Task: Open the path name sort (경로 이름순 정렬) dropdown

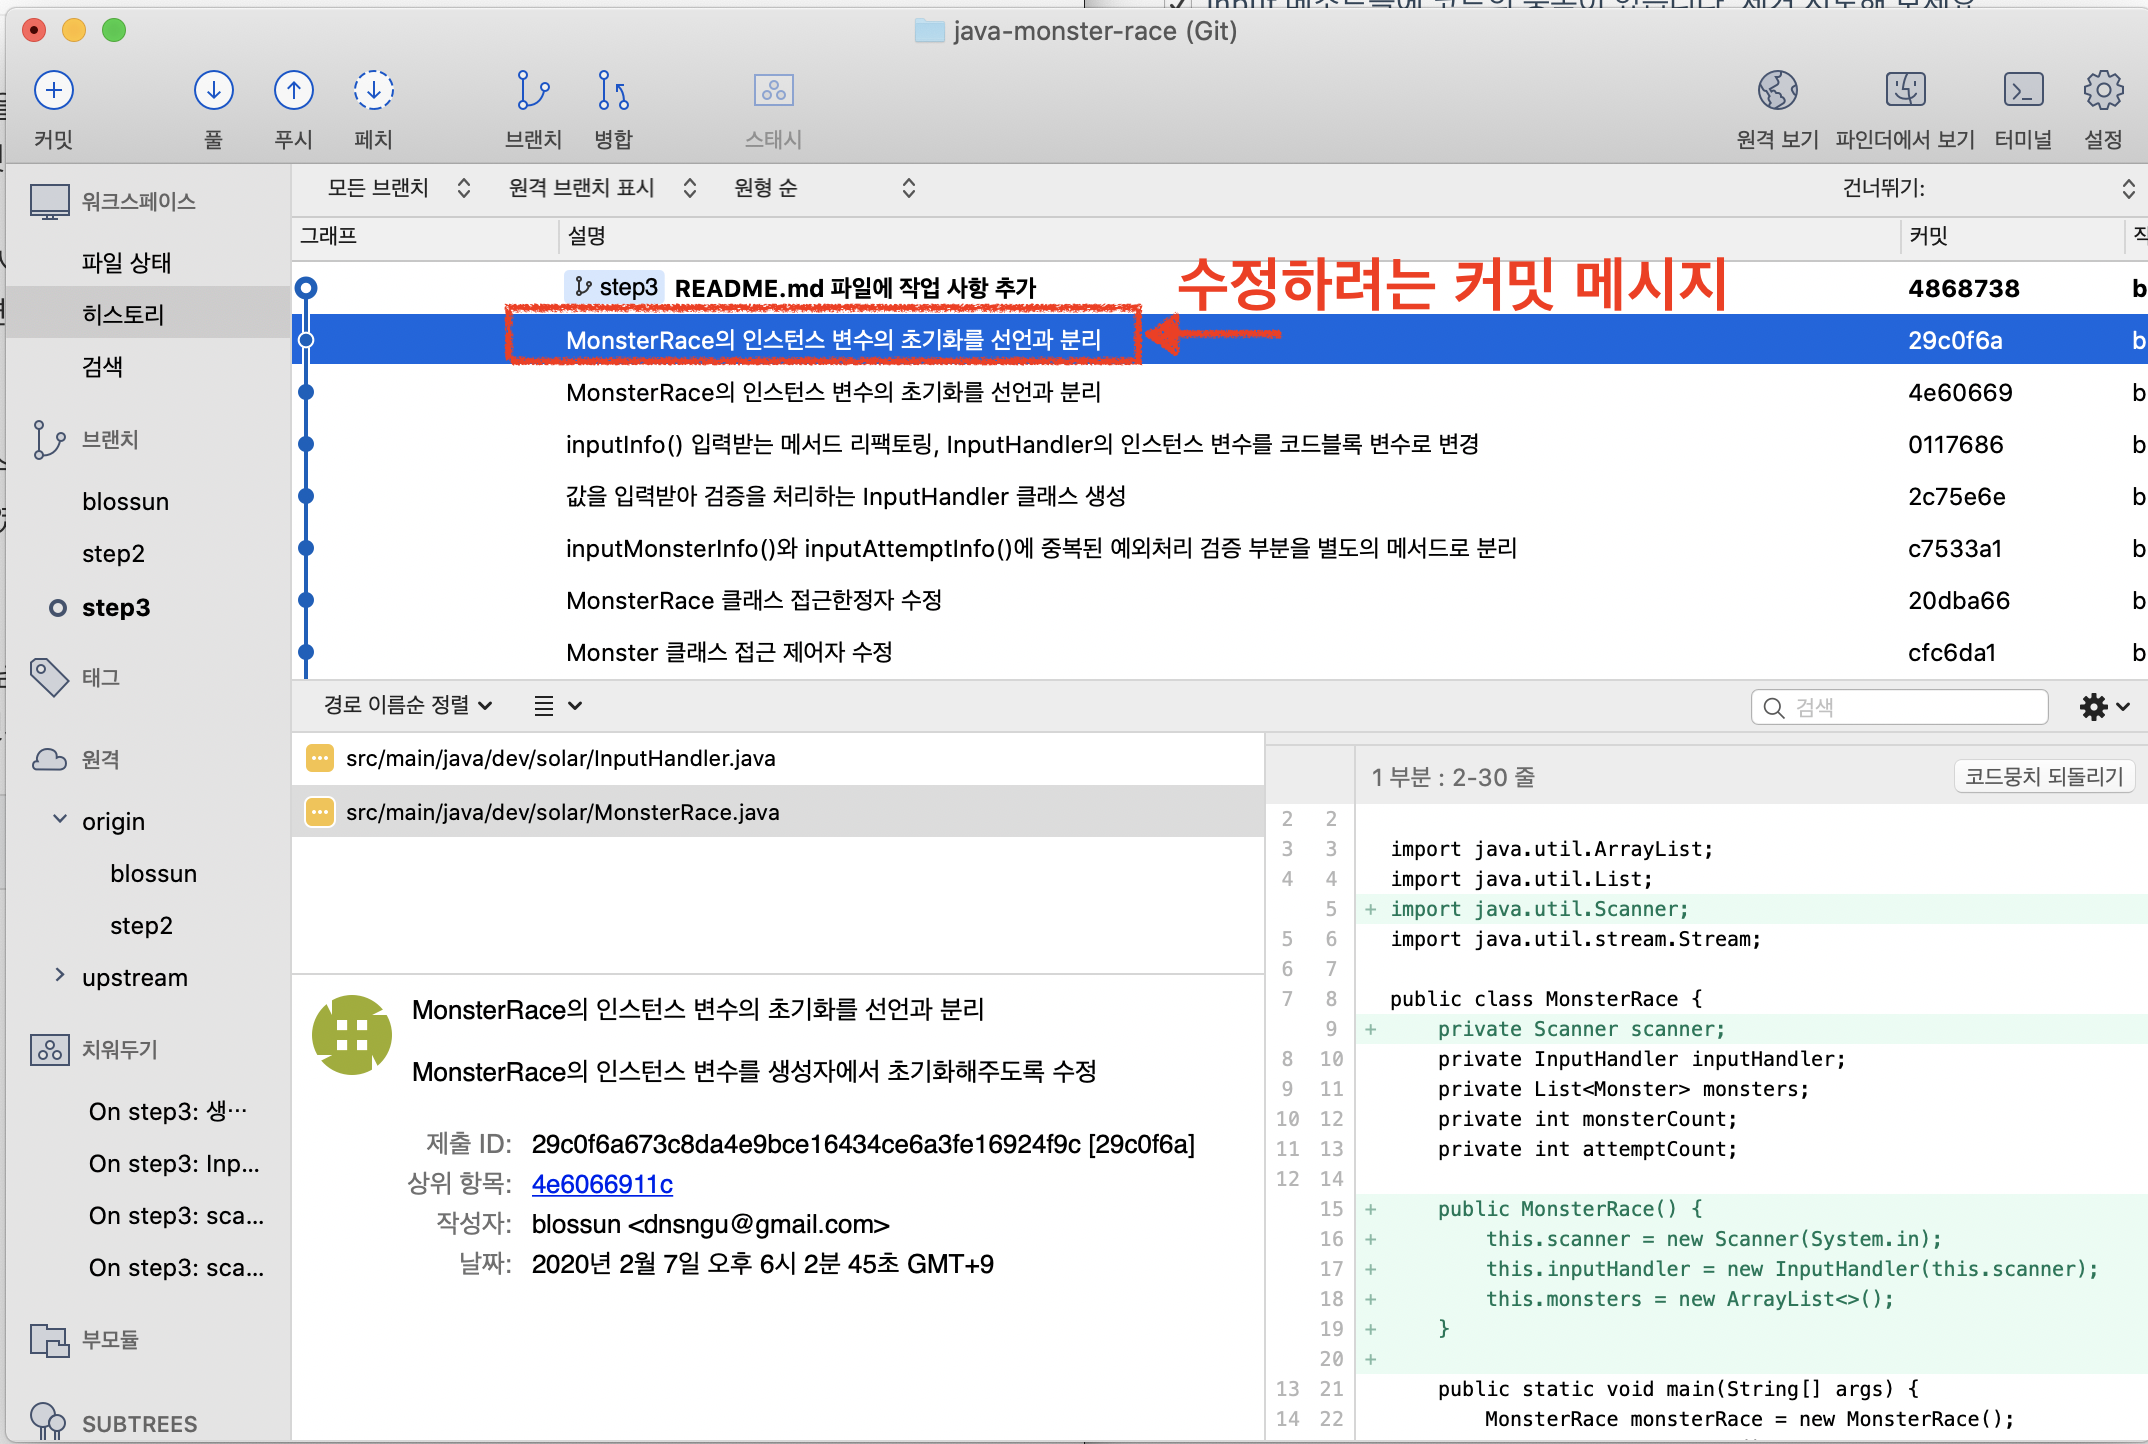Action: [x=407, y=705]
